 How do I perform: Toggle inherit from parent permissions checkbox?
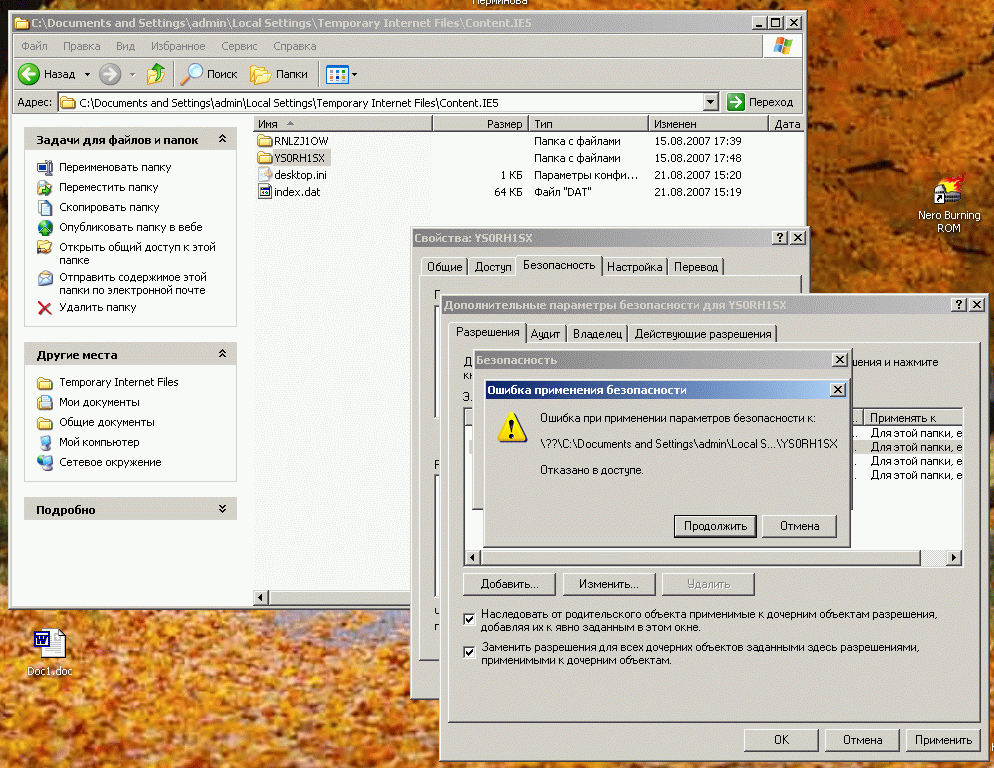point(469,619)
